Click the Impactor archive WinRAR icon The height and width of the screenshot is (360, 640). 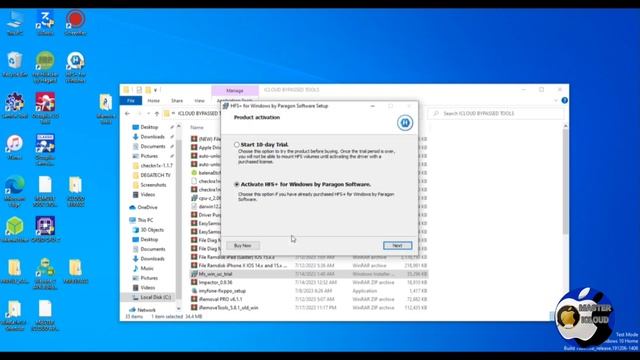[x=194, y=282]
